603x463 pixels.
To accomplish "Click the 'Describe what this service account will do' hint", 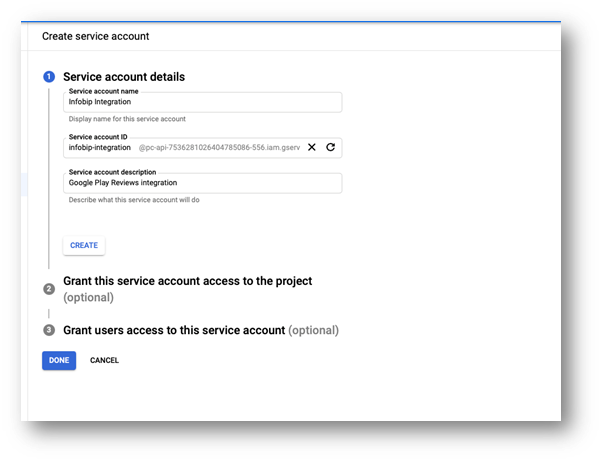I will (133, 200).
